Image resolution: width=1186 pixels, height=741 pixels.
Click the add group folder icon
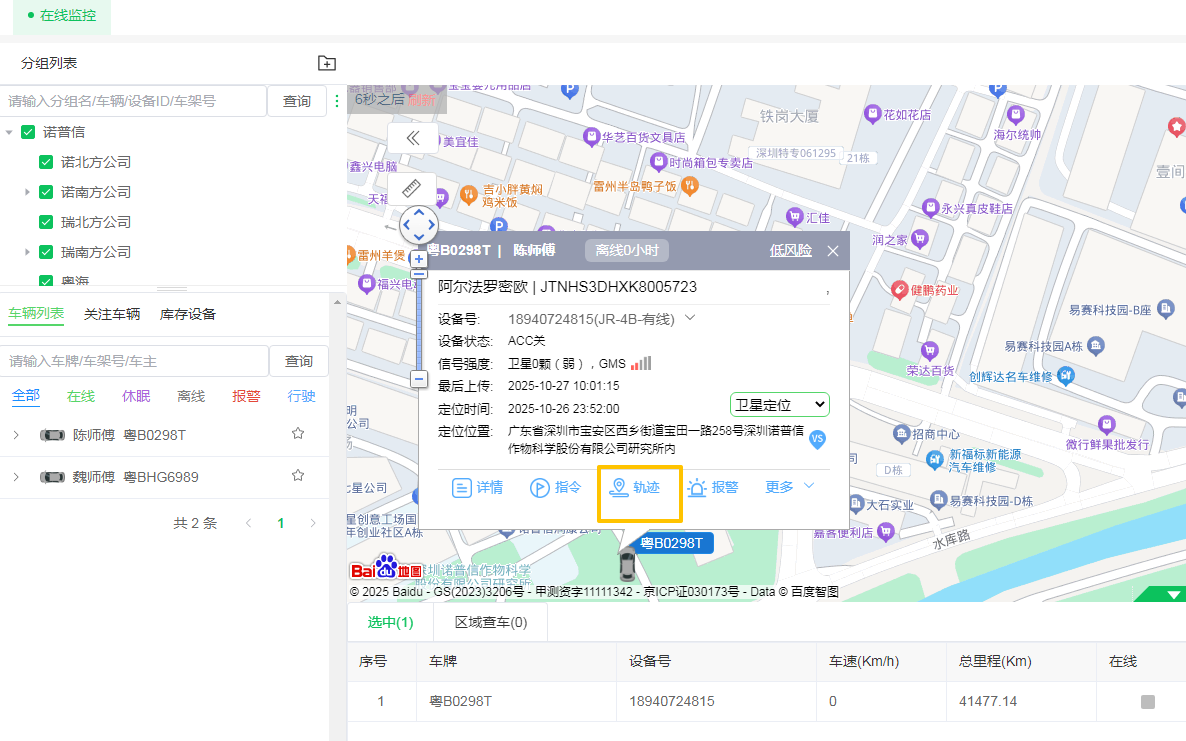pos(327,63)
